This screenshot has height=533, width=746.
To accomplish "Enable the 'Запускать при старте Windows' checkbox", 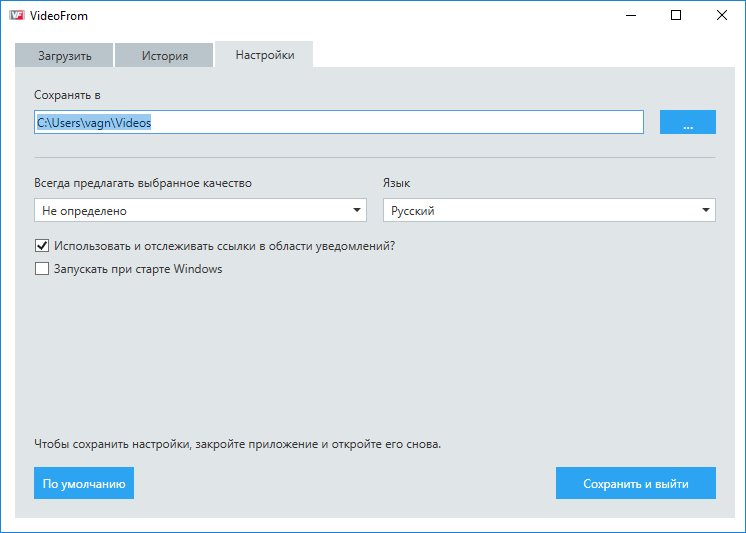I will [x=42, y=268].
